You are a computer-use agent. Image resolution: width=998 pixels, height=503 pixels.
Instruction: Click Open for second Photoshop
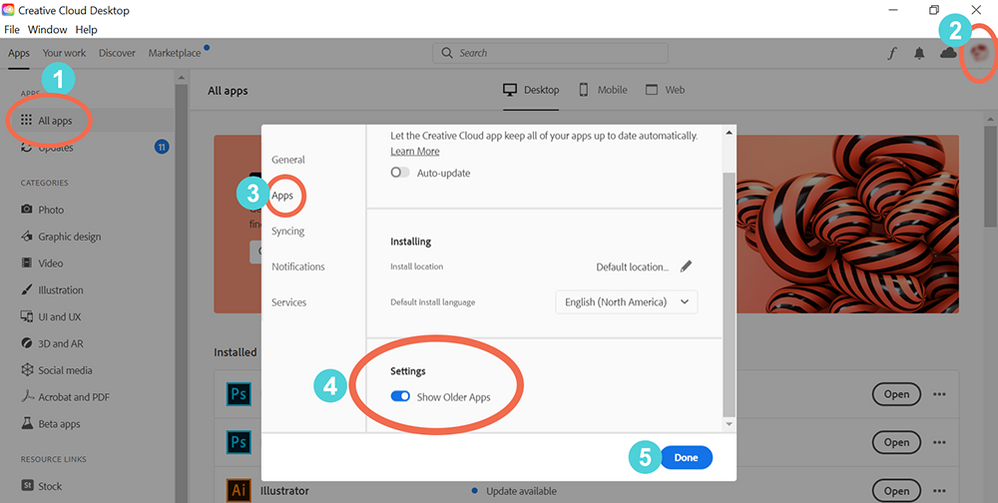pyautogui.click(x=896, y=442)
